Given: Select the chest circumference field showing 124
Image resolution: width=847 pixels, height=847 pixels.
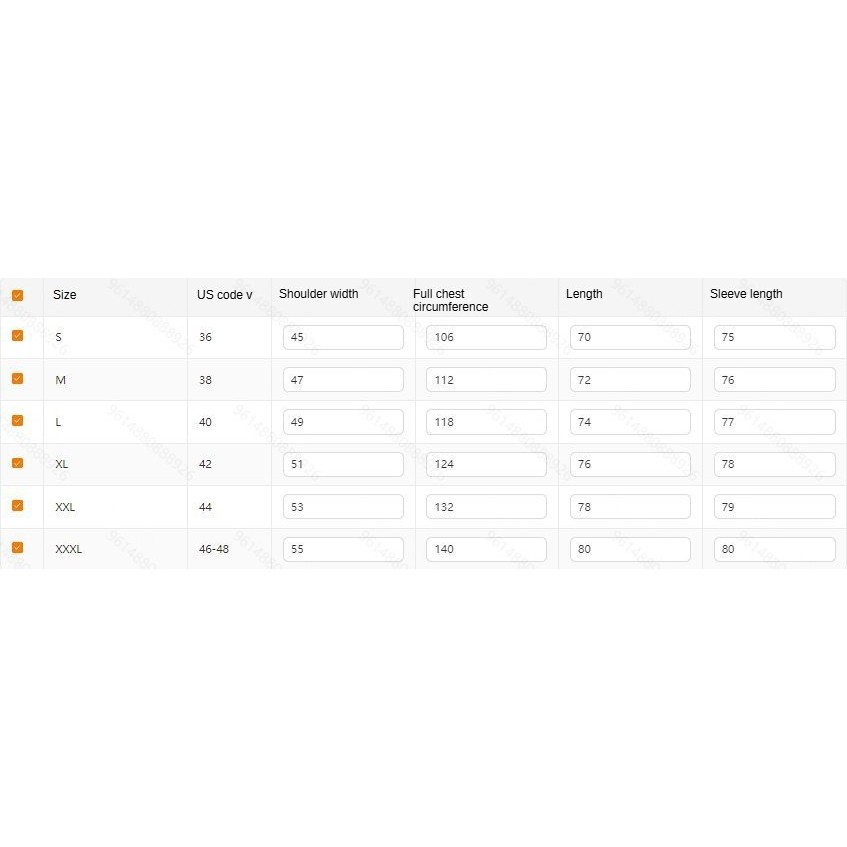Looking at the screenshot, I should pos(486,464).
